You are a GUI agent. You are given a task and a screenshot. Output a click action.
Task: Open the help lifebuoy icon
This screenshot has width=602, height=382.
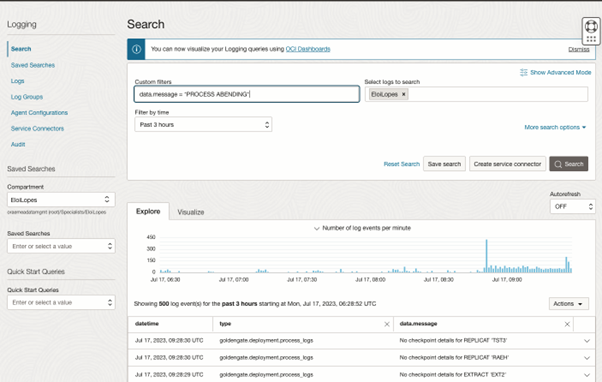tap(591, 26)
